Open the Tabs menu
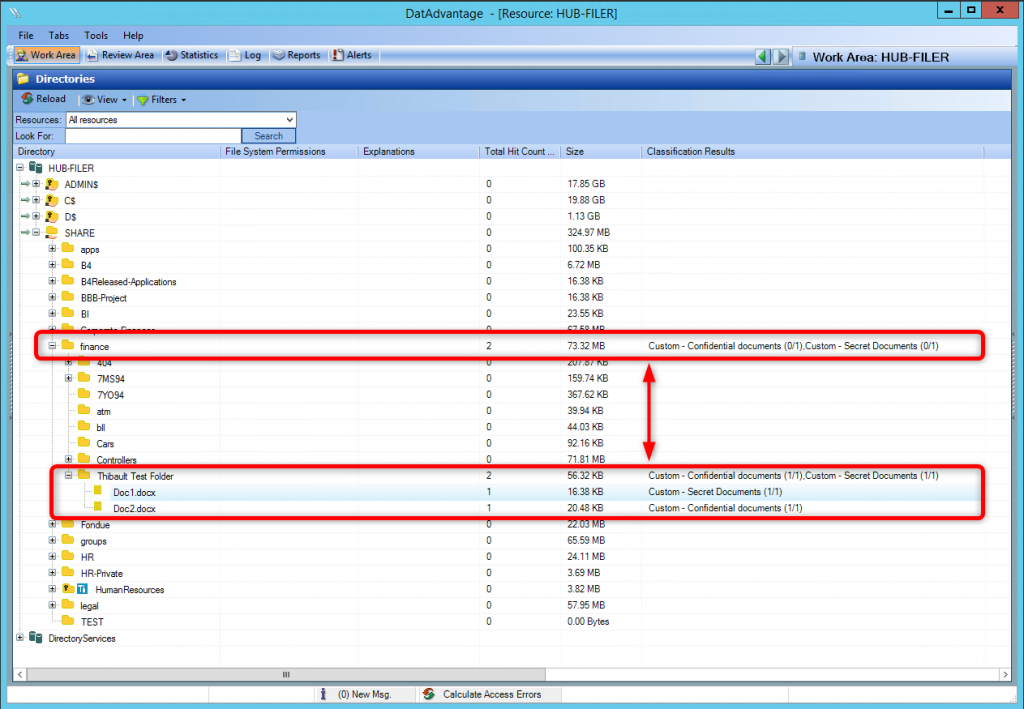The width and height of the screenshot is (1024, 709). 58,35
